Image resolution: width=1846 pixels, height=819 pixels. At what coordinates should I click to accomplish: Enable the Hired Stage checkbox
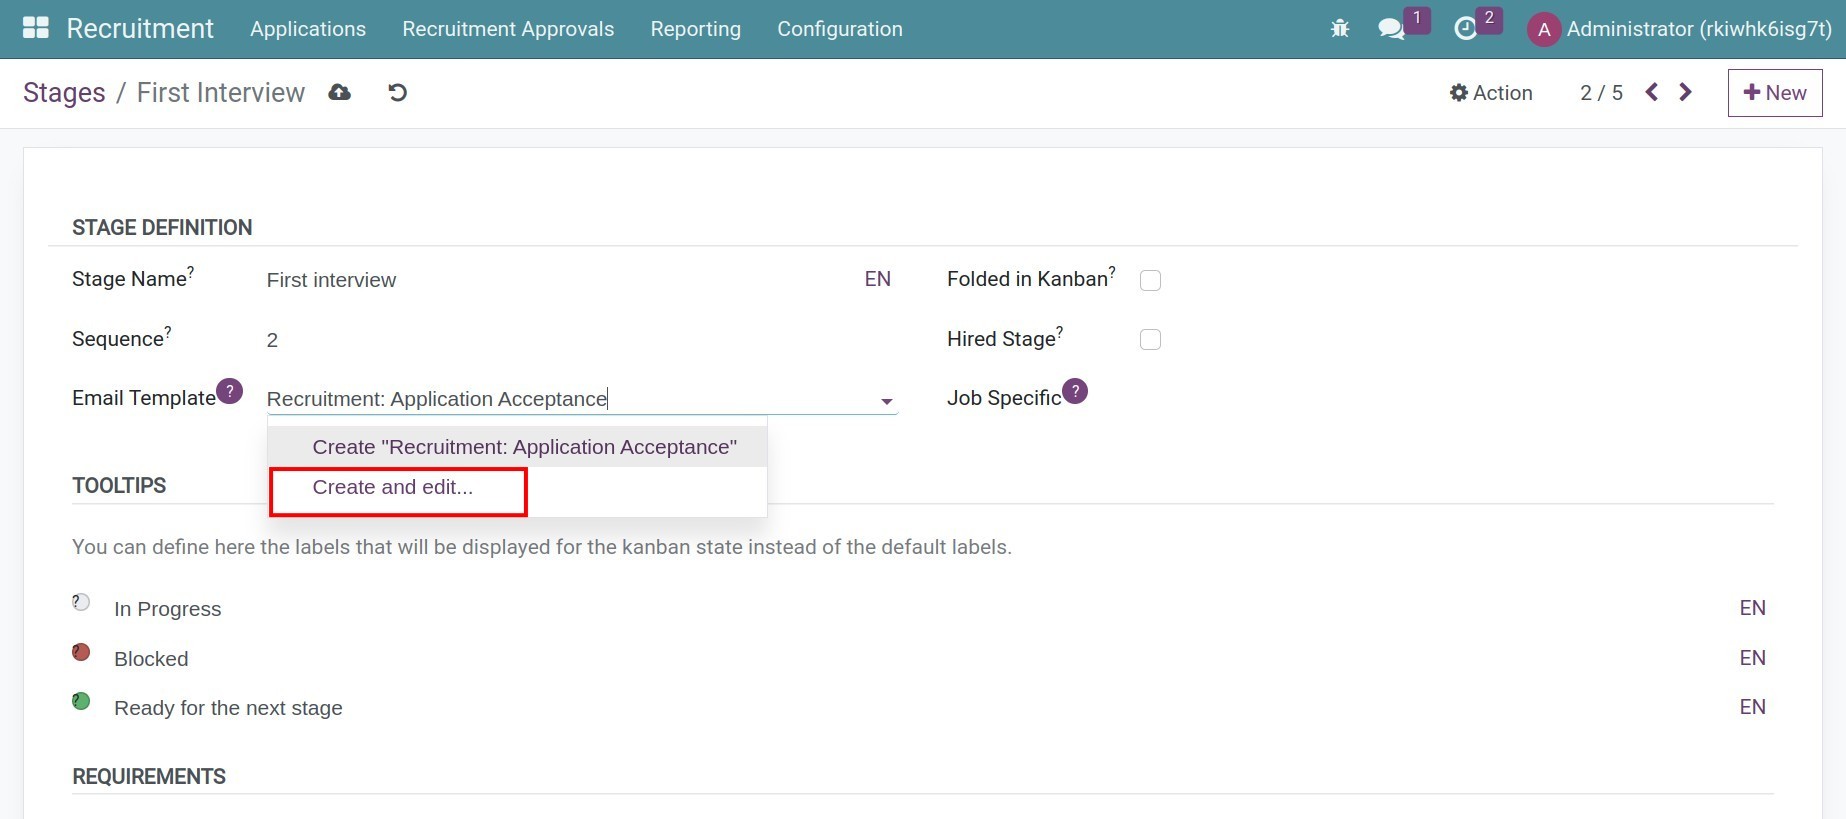pos(1150,340)
